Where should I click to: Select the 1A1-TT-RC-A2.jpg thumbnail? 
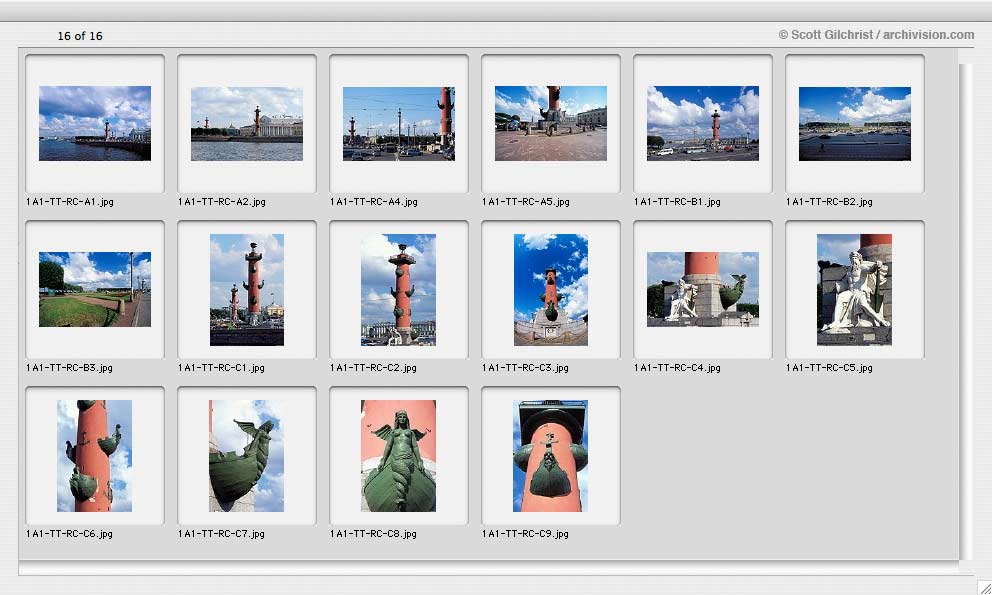click(247, 123)
